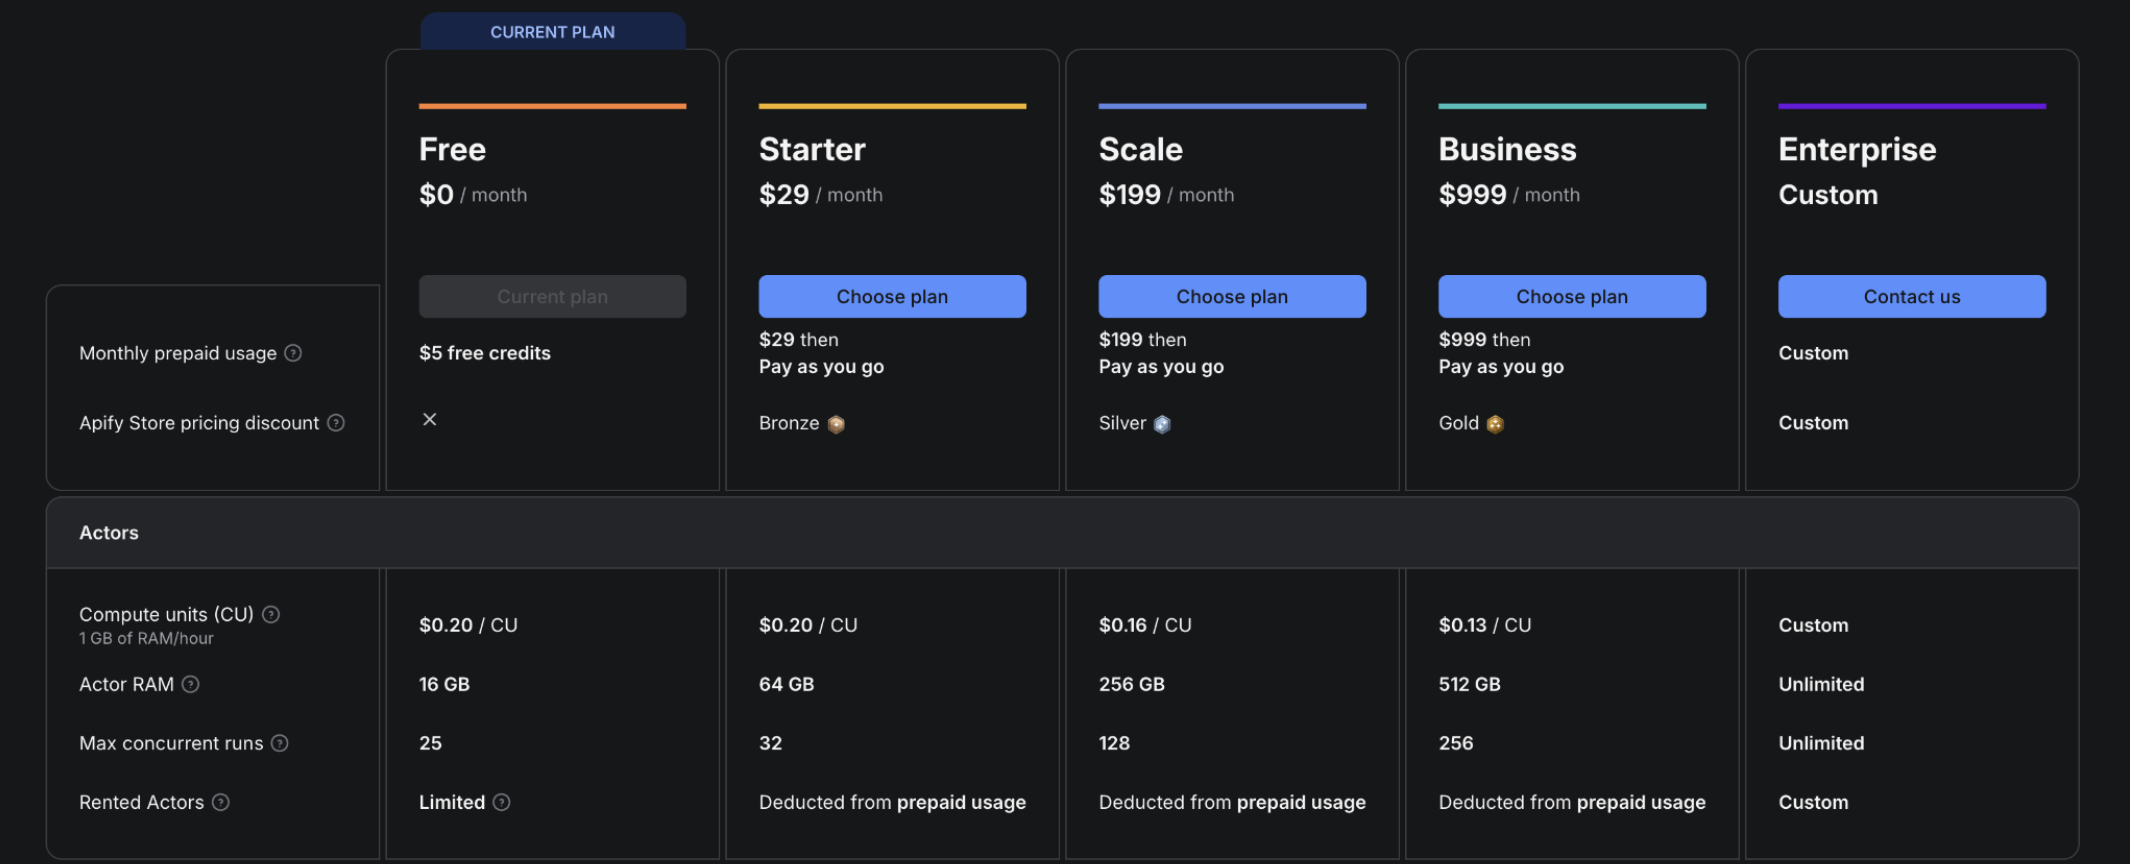Click the $0 / month price
Screen dimensions: 2130x864
[473, 194]
